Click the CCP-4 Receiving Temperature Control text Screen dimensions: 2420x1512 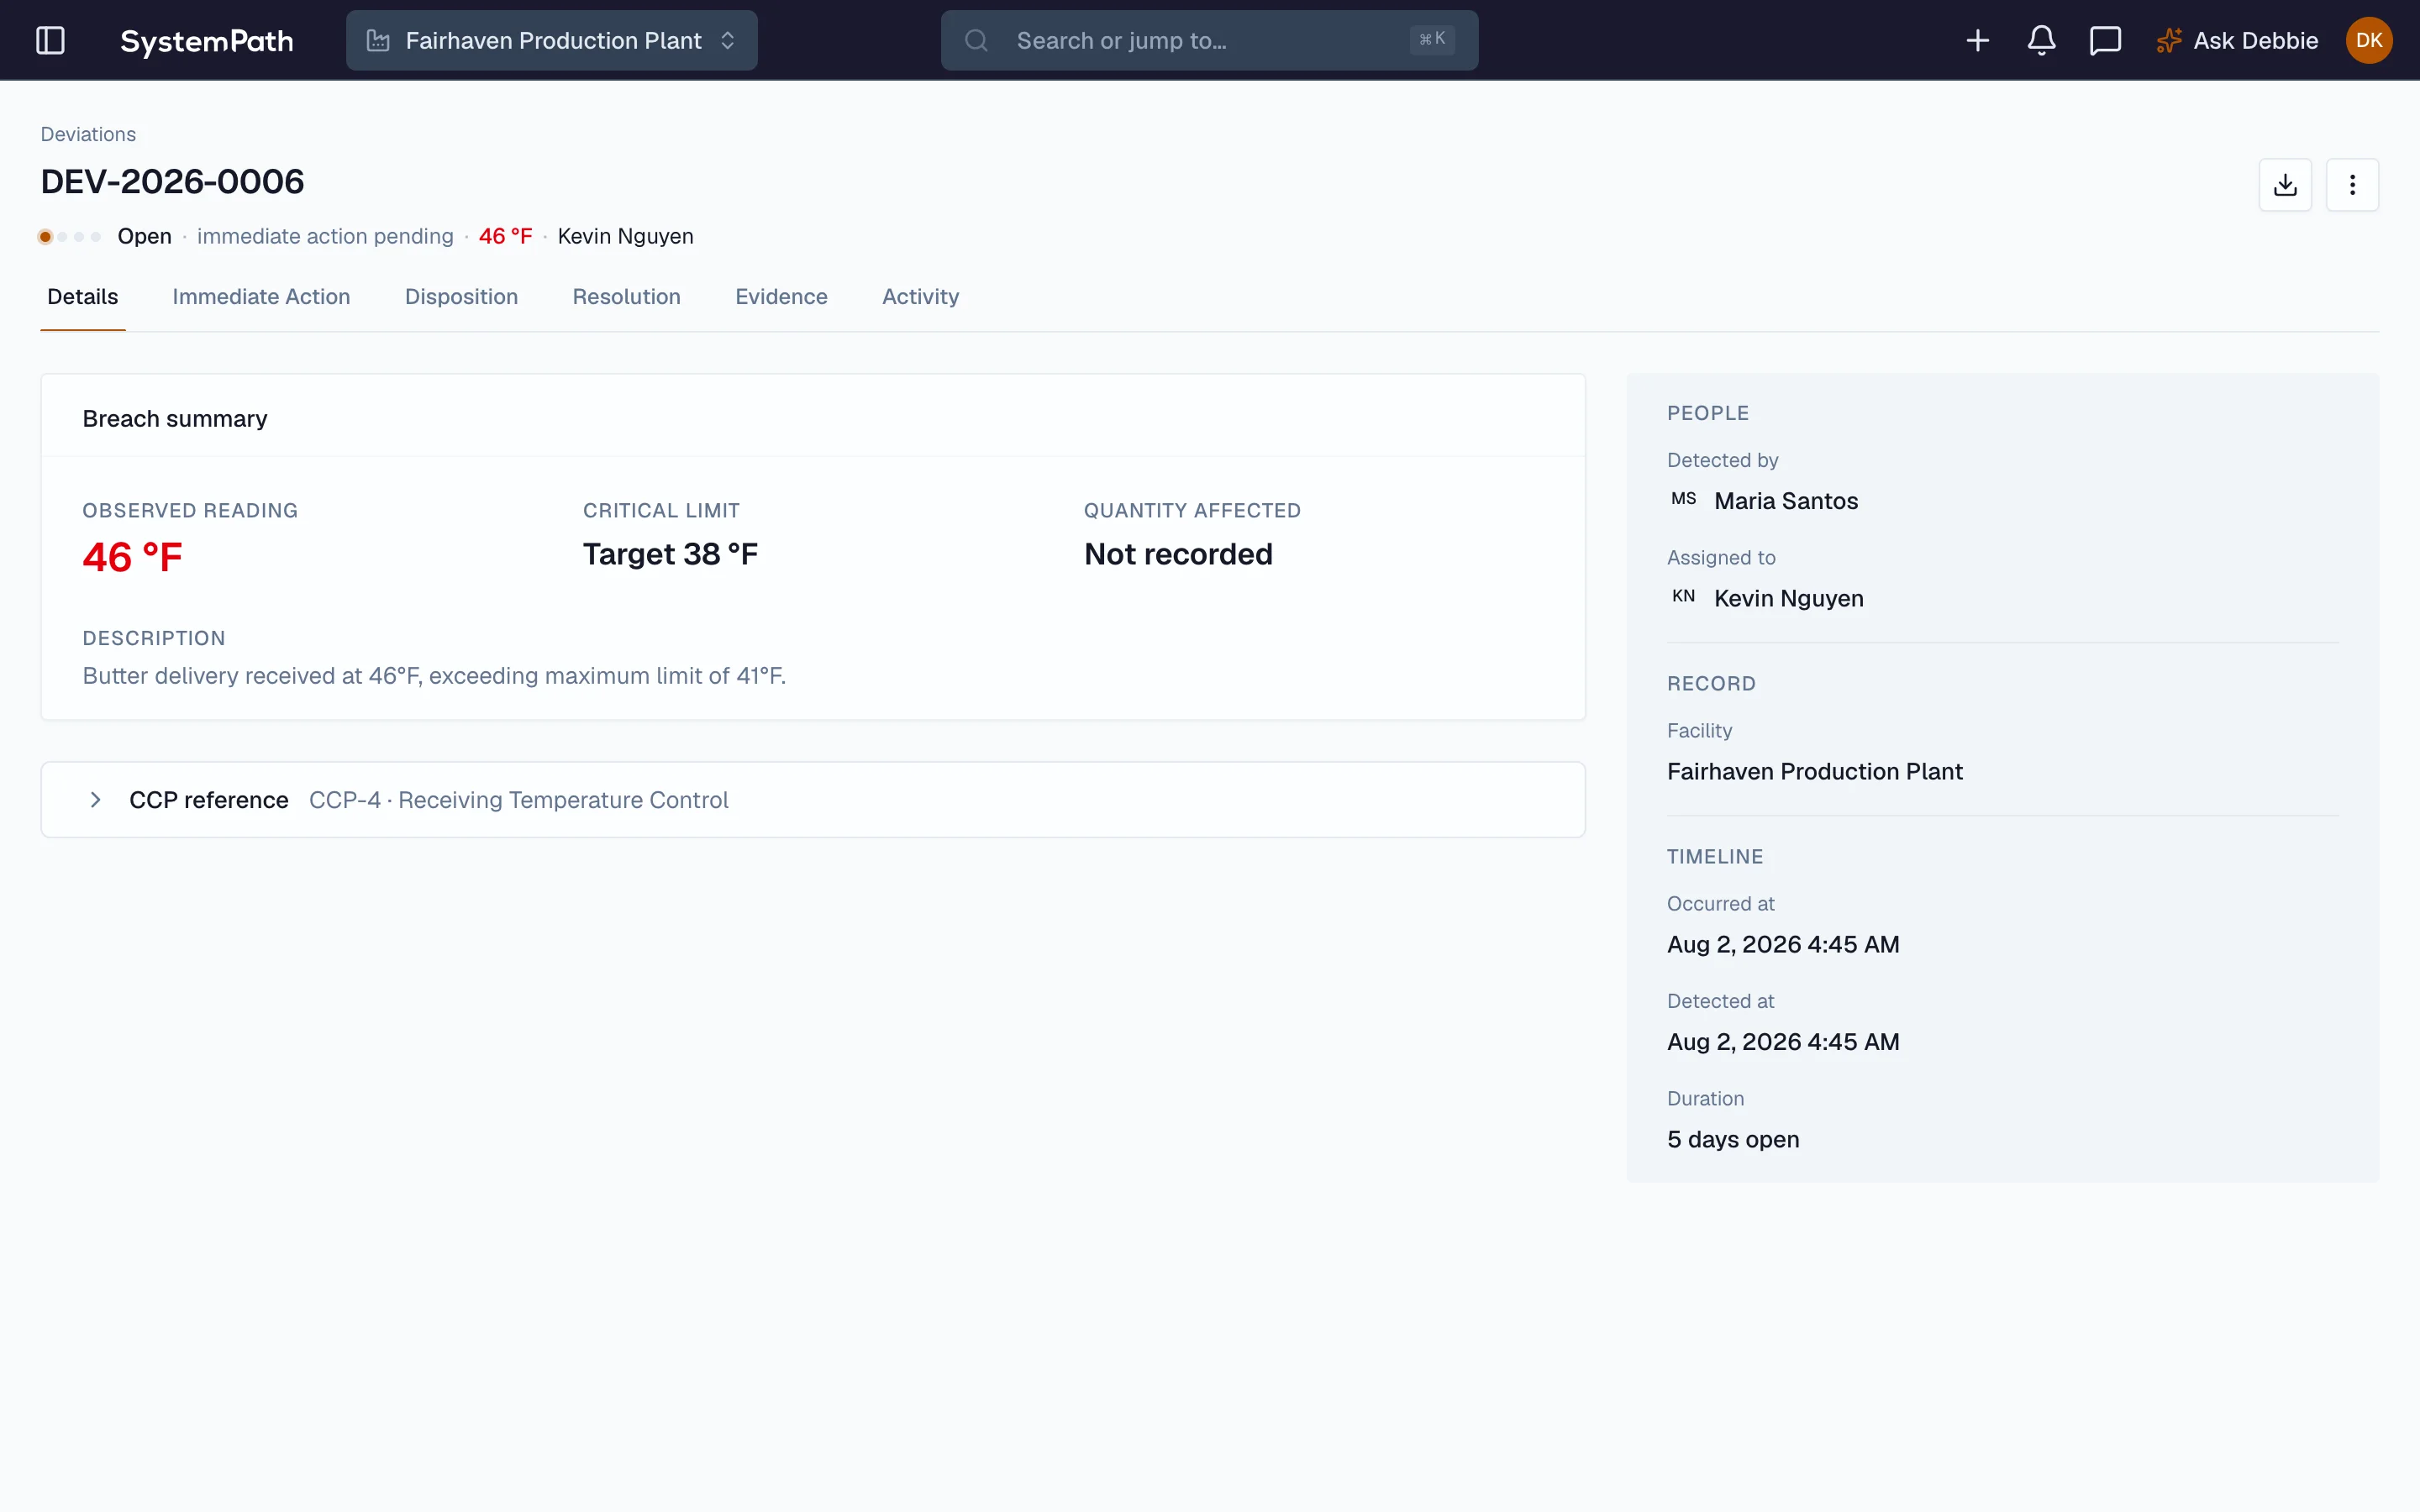(x=518, y=800)
